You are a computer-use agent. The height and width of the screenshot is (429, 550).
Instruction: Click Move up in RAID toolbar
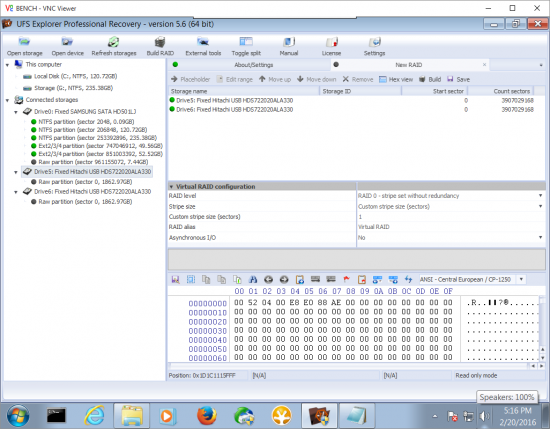tap(275, 79)
